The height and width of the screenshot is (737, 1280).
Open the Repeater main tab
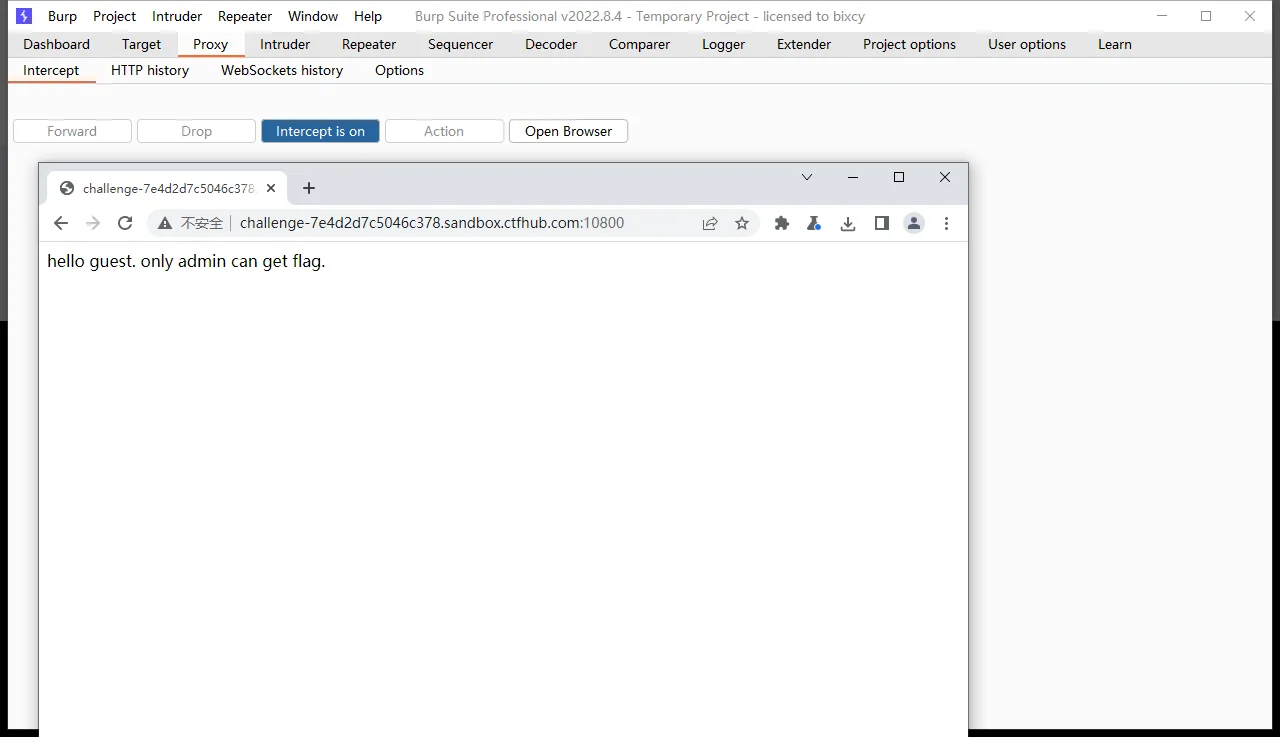[369, 44]
